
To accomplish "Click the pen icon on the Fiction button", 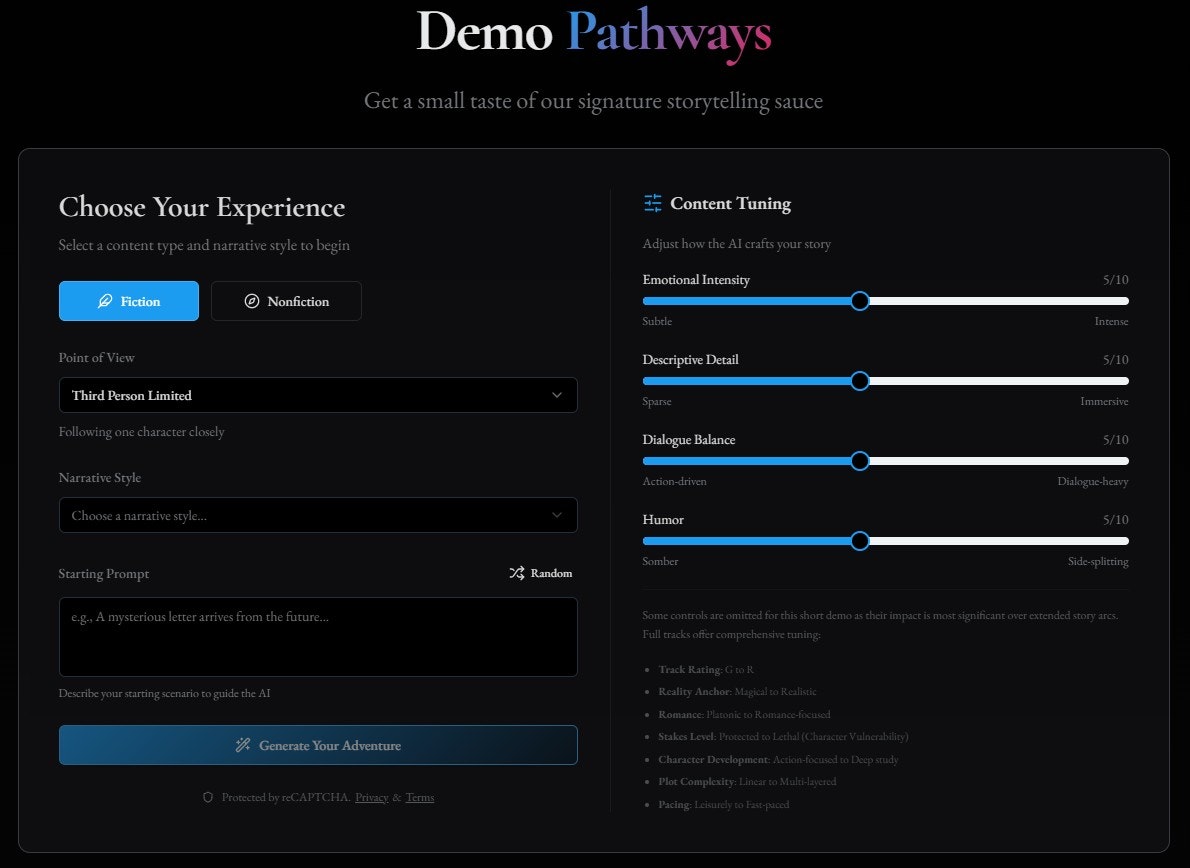I will coord(105,301).
